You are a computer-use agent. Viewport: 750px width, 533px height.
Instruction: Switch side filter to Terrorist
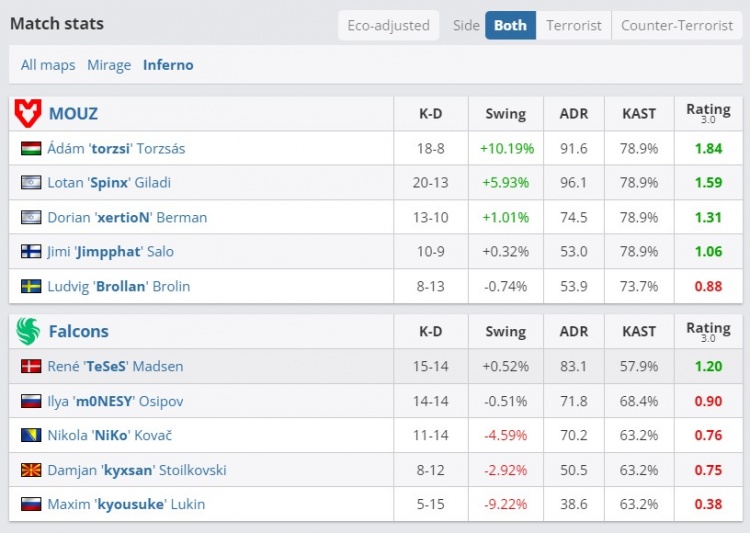[574, 25]
